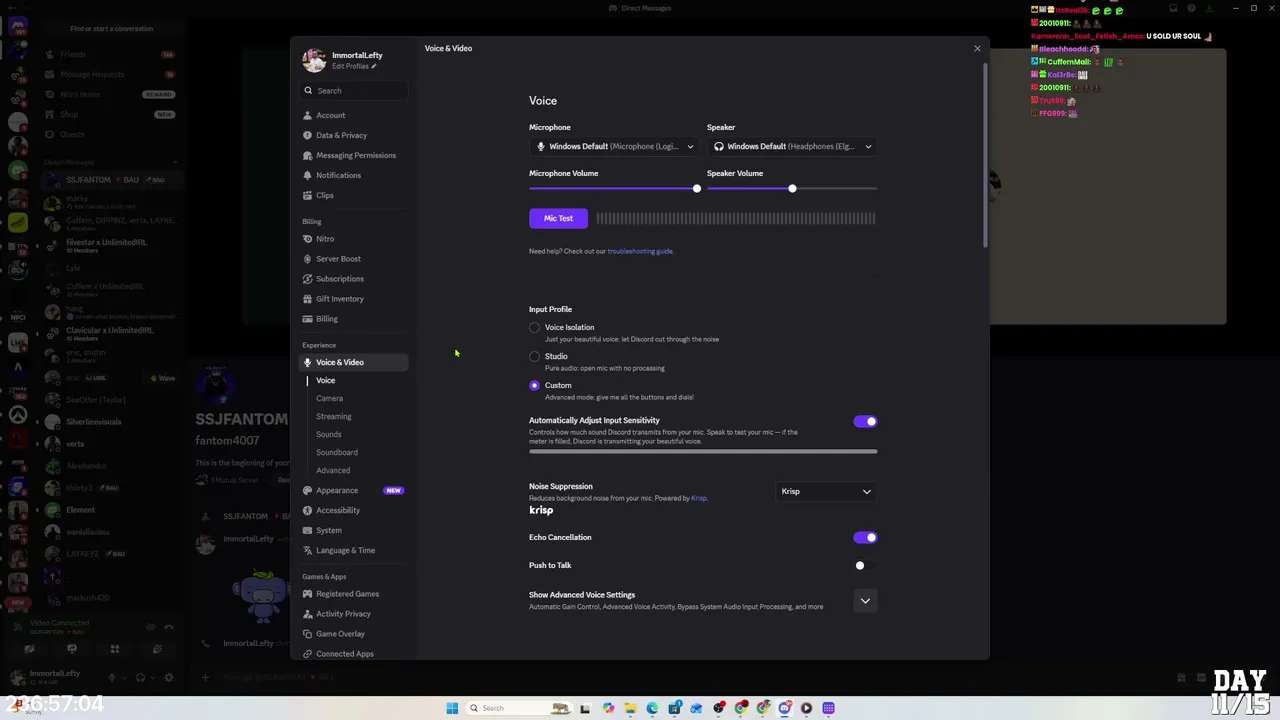Image resolution: width=1280 pixels, height=720 pixels.
Task: Click the Gift Inventory icon
Action: click(x=308, y=299)
